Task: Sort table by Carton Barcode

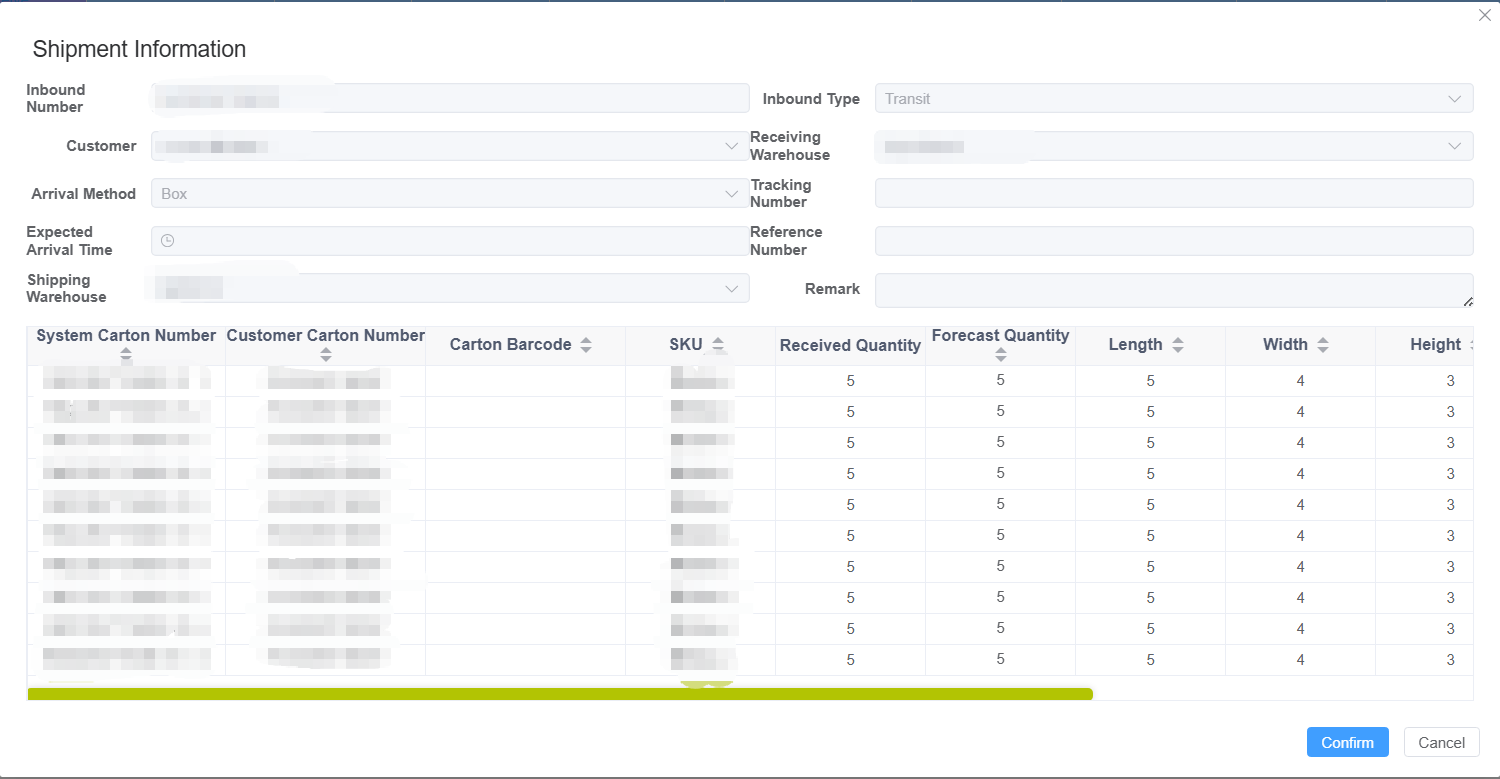Action: [586, 345]
